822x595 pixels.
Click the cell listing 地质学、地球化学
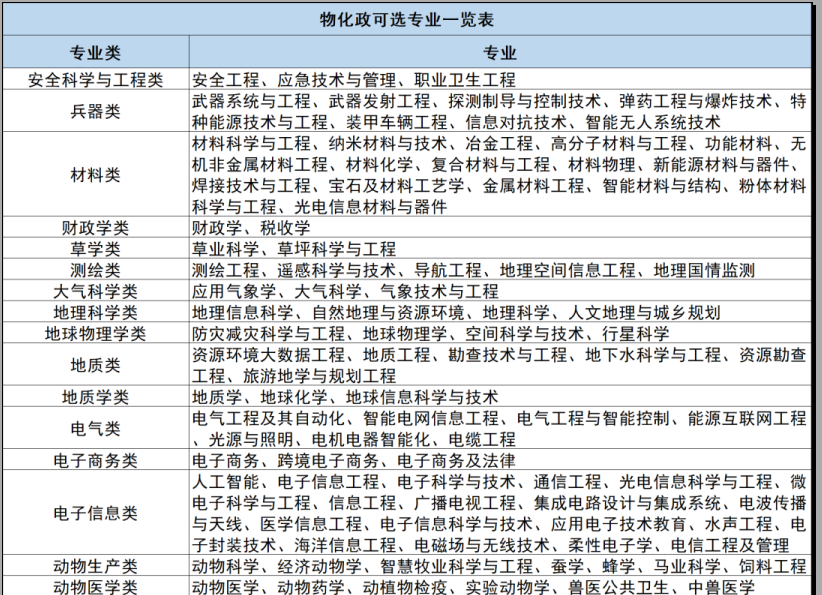click(500, 397)
